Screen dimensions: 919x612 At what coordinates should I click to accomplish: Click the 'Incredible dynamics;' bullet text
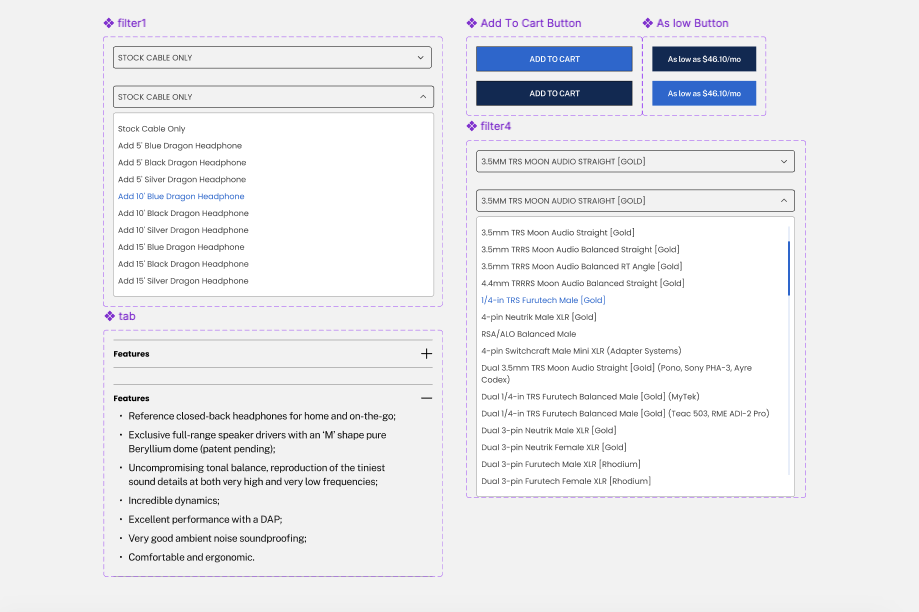[174, 501]
